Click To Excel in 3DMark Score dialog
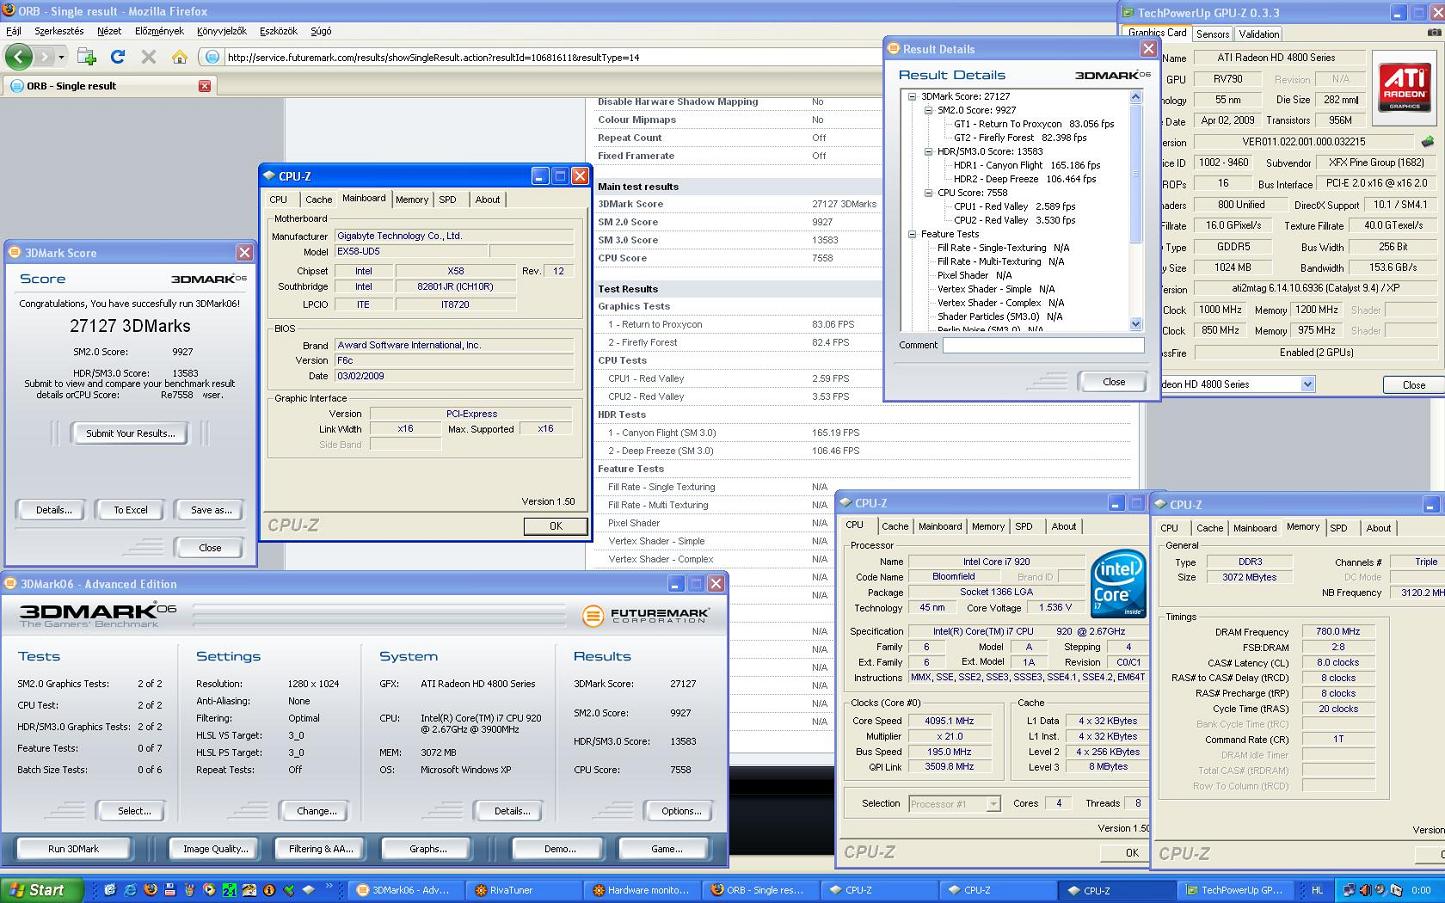1445x903 pixels. [130, 510]
